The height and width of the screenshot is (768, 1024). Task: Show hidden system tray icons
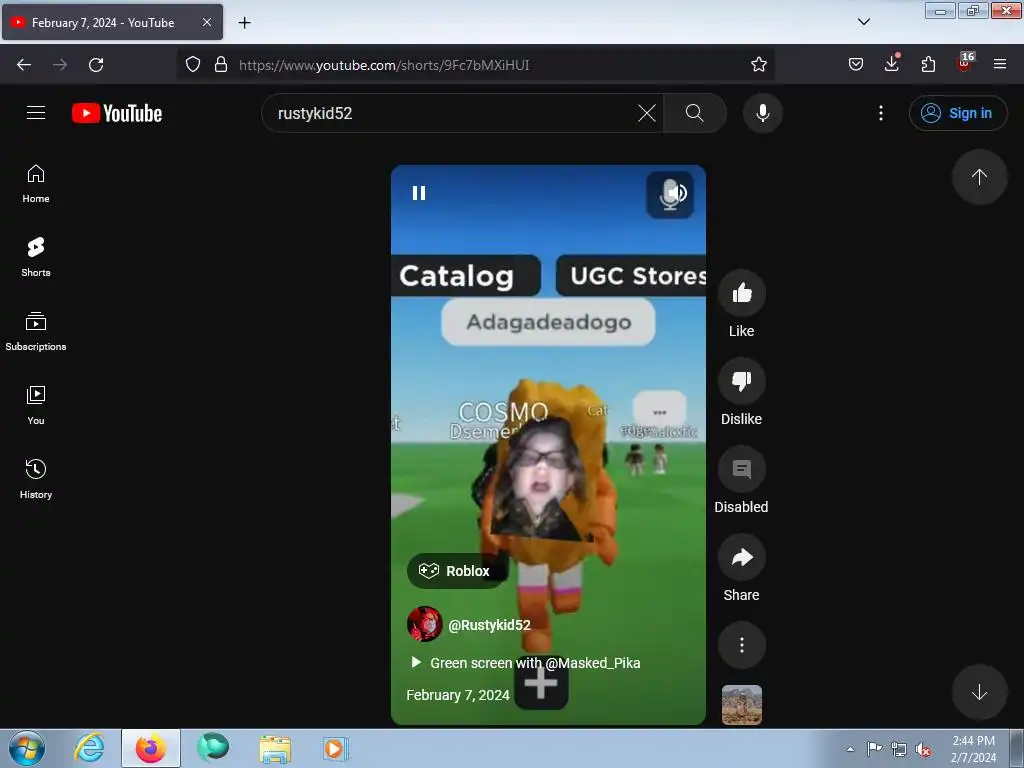tap(850, 749)
